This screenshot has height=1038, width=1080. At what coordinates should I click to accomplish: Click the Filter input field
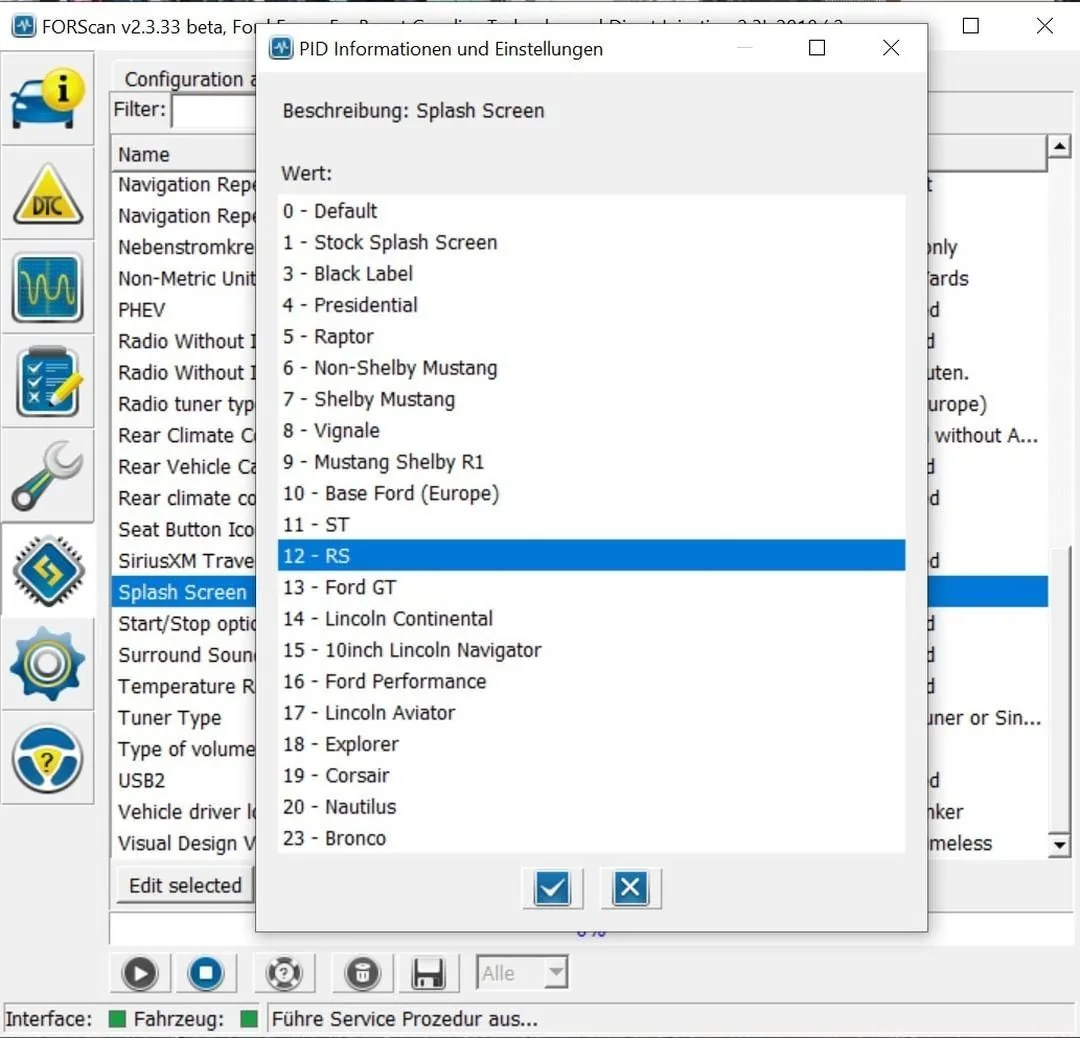(214, 110)
